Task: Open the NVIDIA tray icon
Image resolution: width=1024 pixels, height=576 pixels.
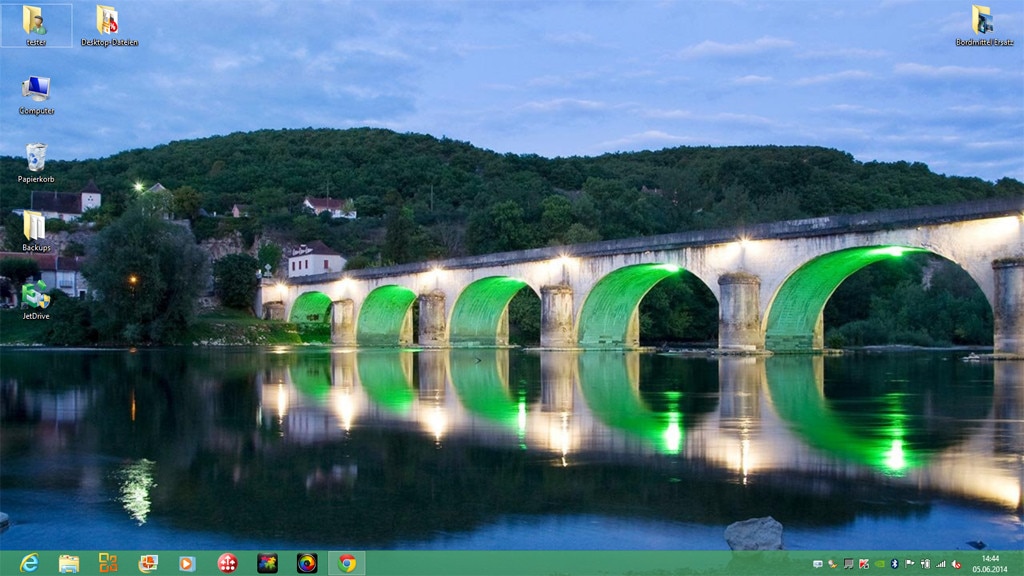Action: click(880, 563)
